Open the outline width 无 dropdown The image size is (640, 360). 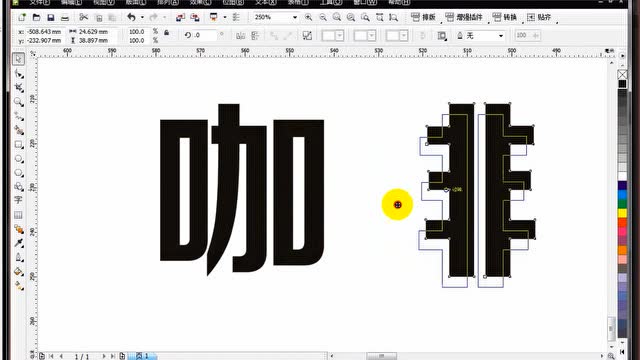(501, 36)
